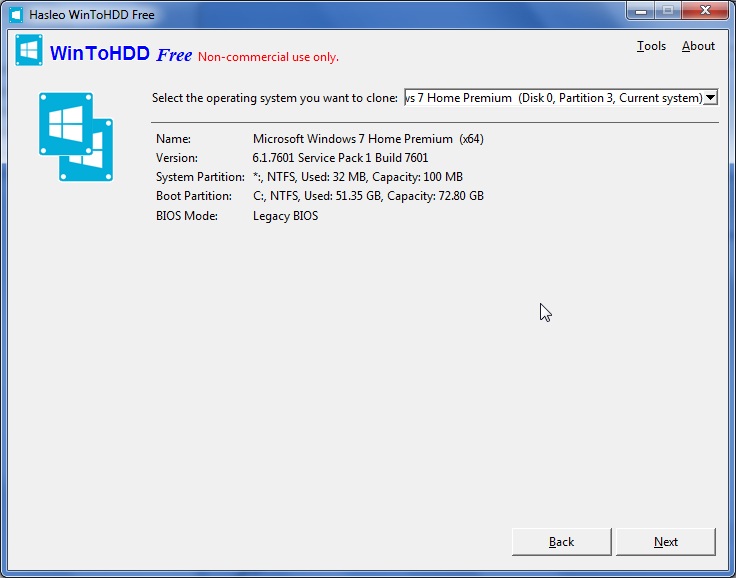Close the WinToHDD window
736x578 pixels.
[705, 11]
